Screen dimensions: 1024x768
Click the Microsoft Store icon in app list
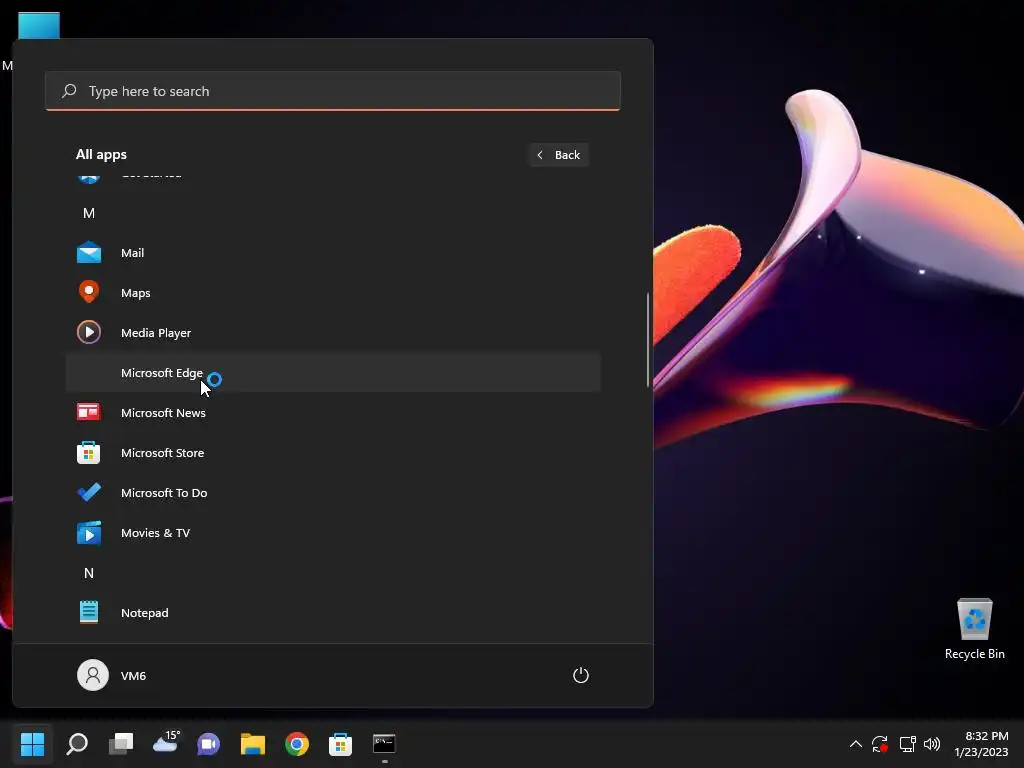[89, 452]
